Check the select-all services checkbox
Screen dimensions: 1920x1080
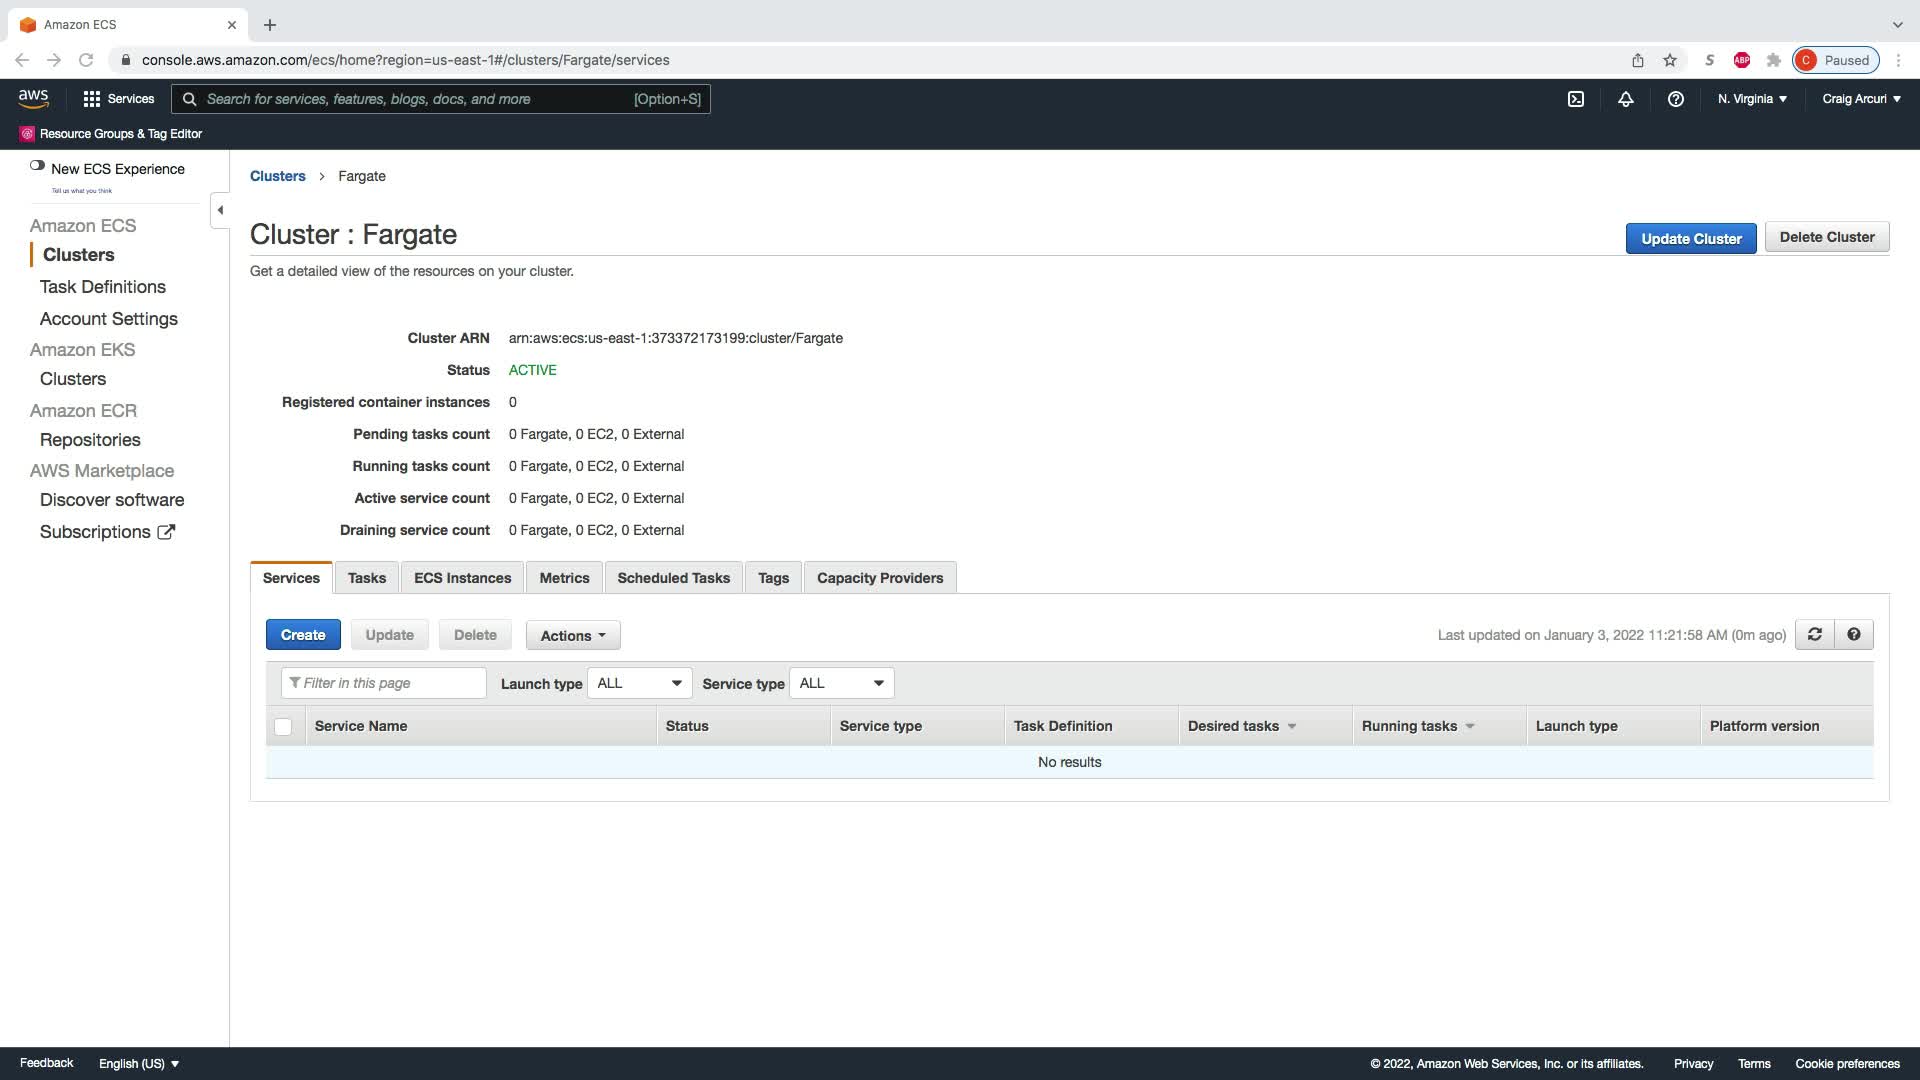coord(283,727)
